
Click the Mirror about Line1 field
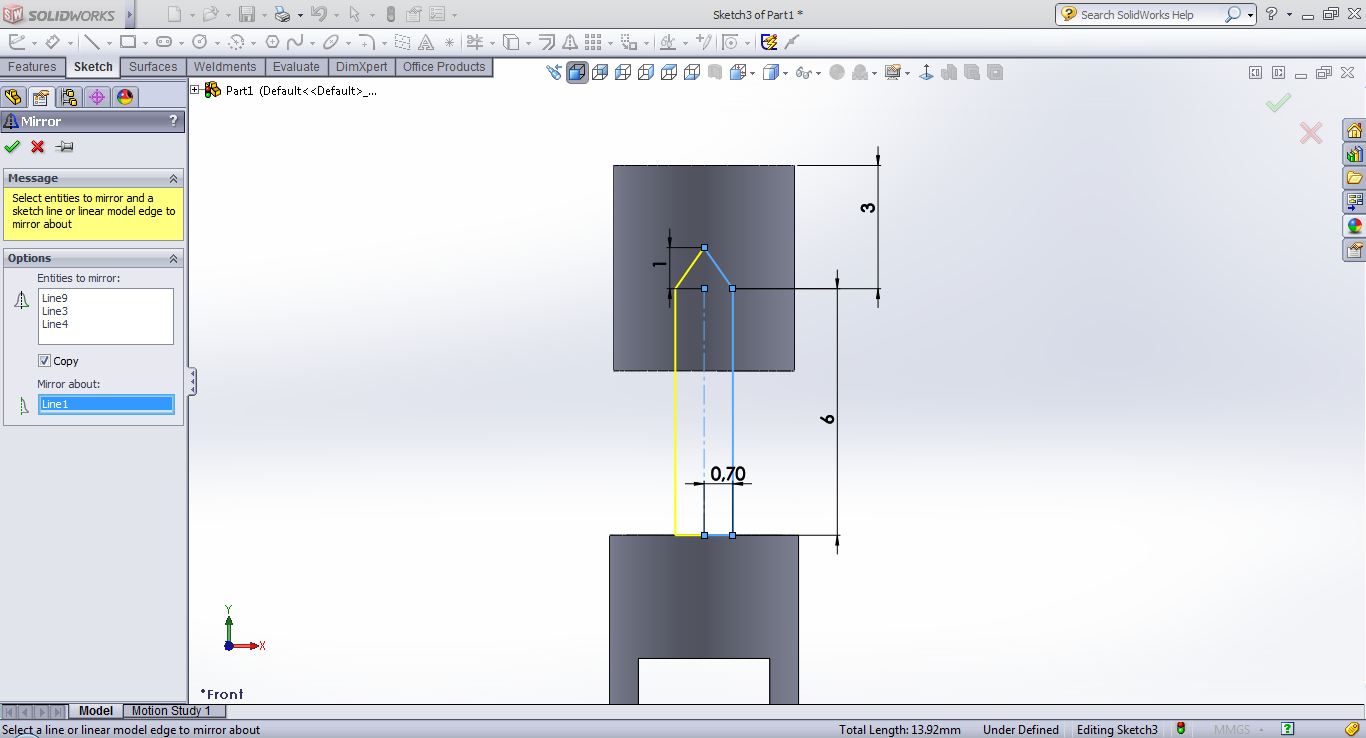105,404
